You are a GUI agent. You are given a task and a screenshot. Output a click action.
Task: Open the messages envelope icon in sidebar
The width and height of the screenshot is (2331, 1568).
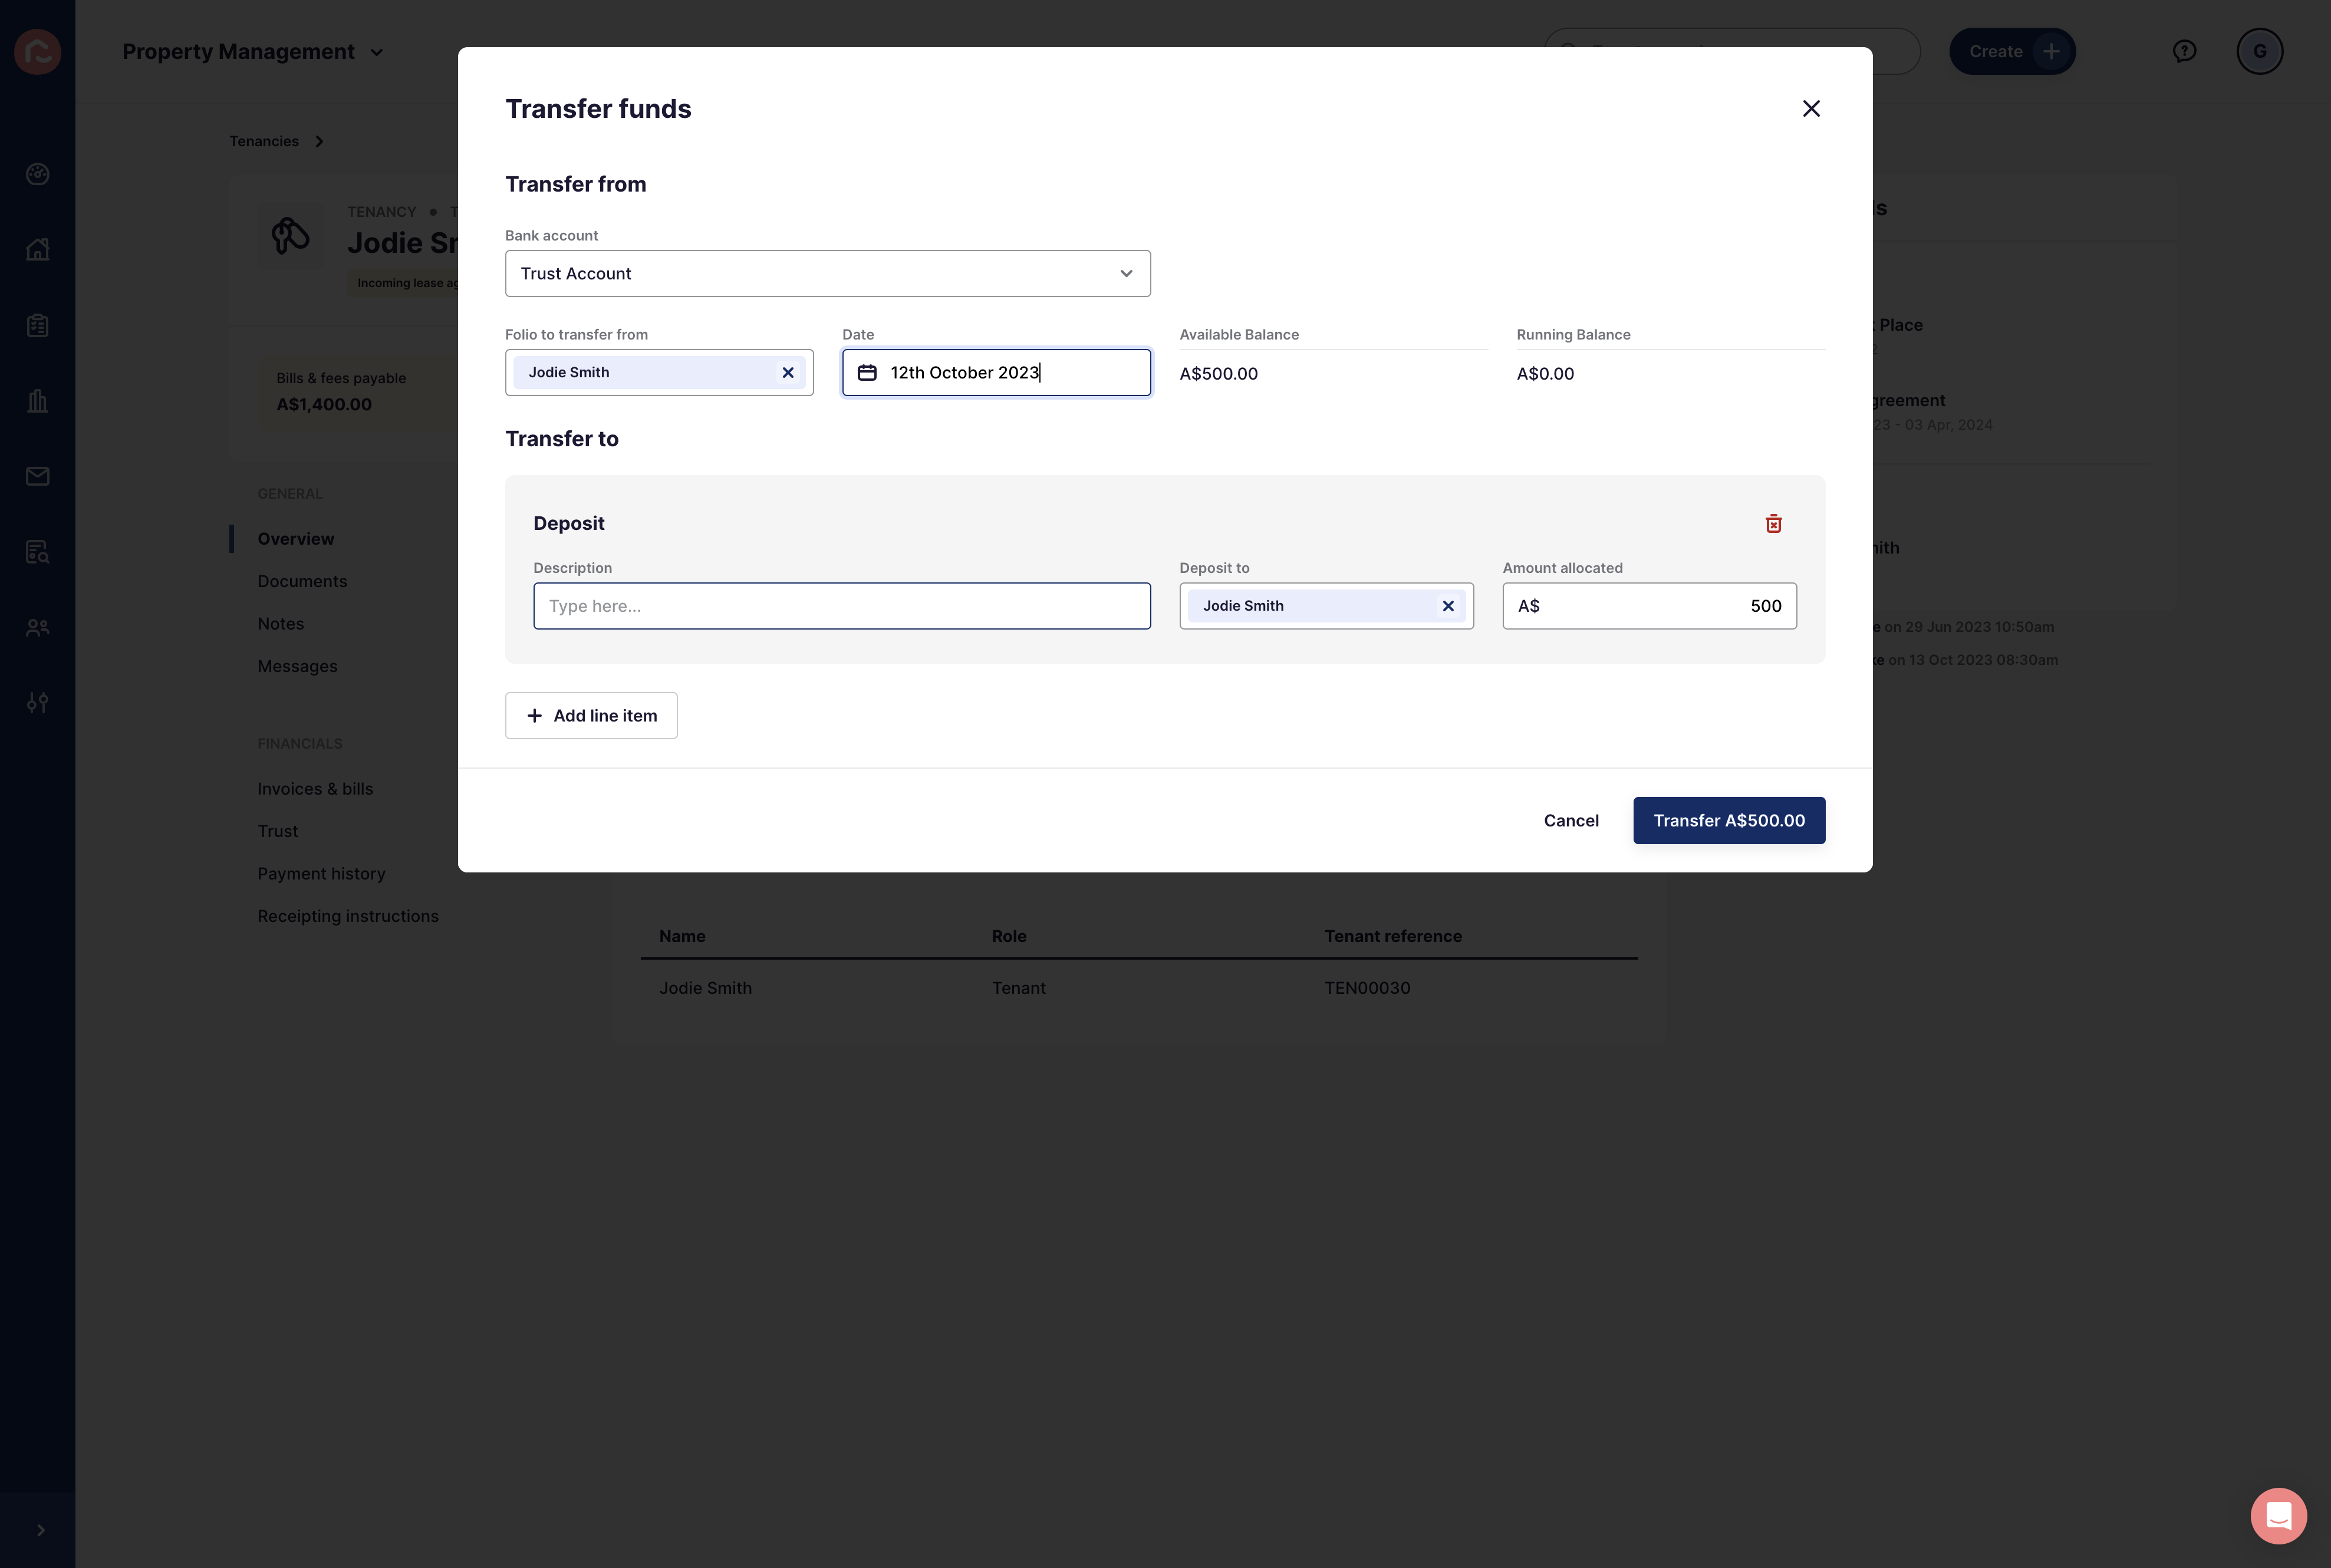click(38, 476)
